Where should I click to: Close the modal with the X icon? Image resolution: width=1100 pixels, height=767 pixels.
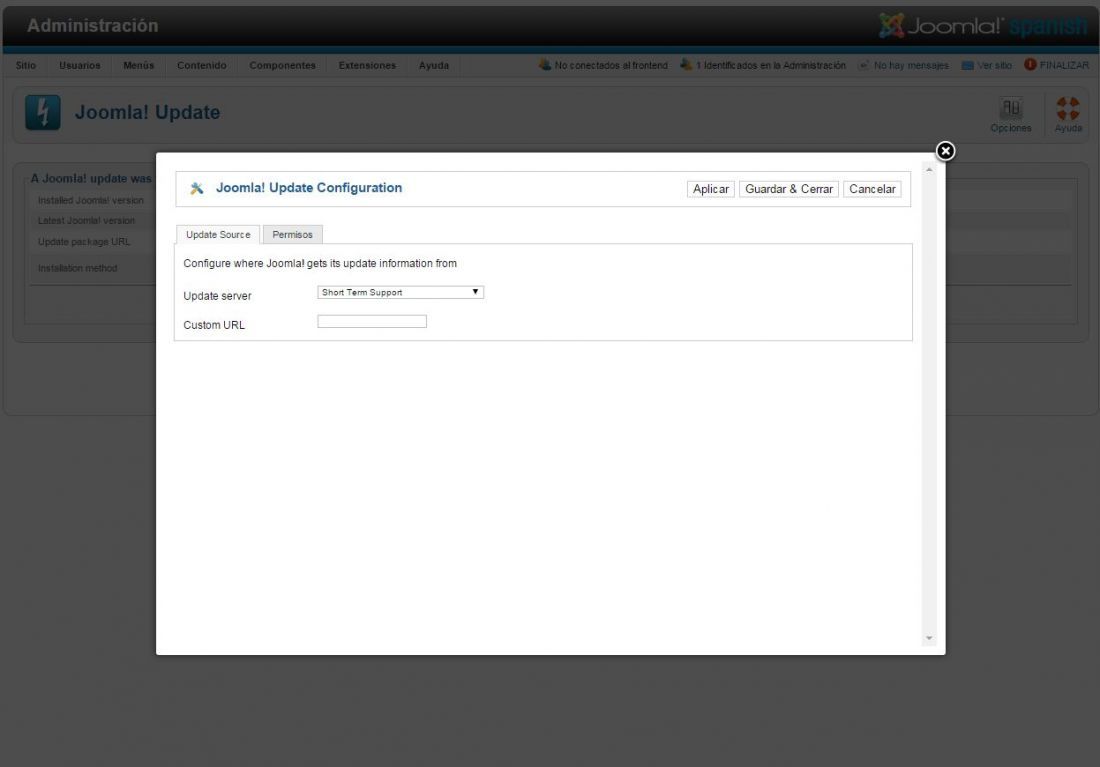tap(945, 151)
